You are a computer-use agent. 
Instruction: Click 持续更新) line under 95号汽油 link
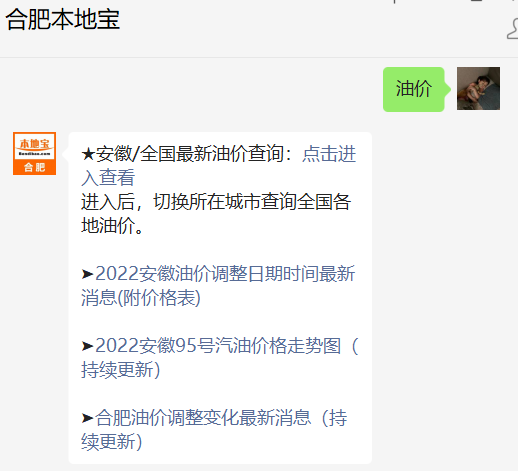click(x=121, y=370)
